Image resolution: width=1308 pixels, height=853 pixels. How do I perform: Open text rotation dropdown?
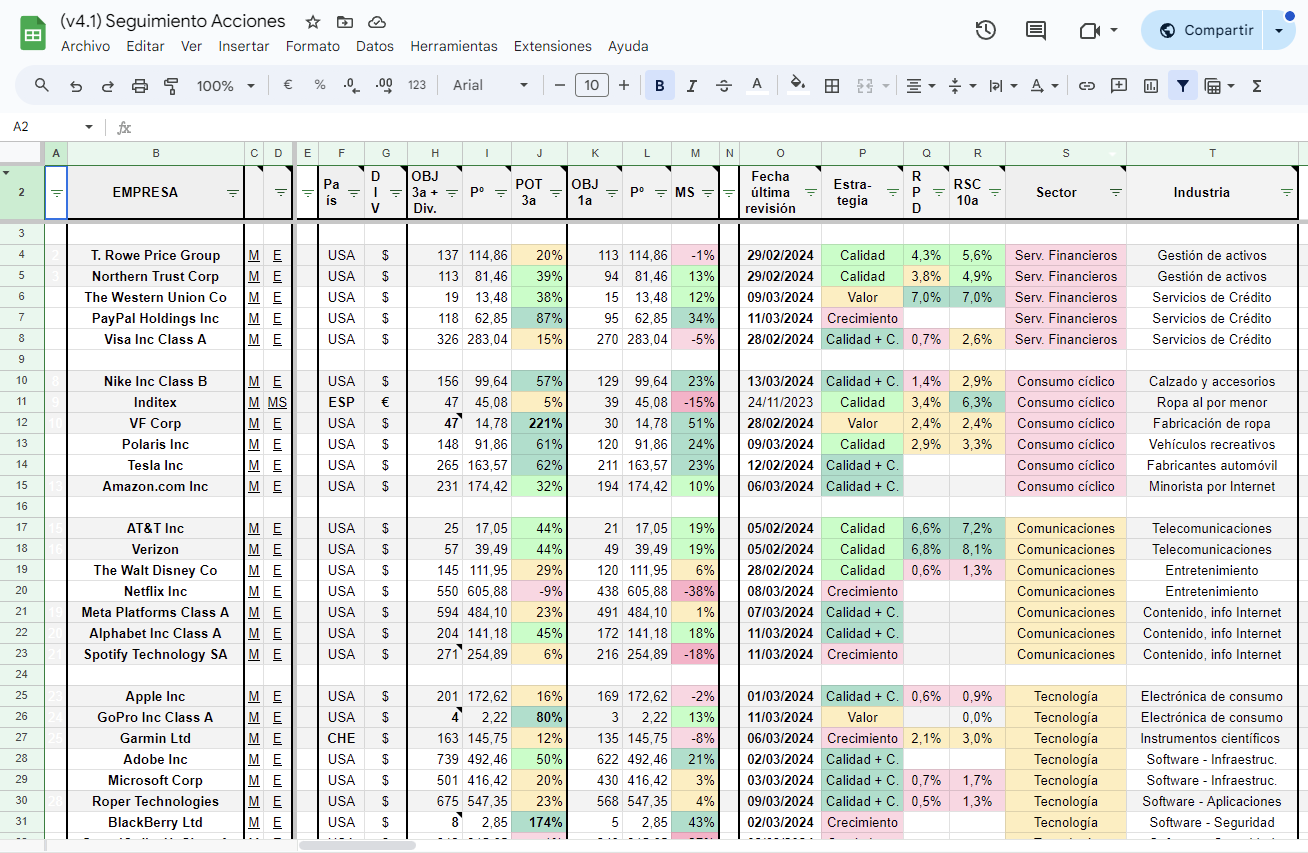1044,86
